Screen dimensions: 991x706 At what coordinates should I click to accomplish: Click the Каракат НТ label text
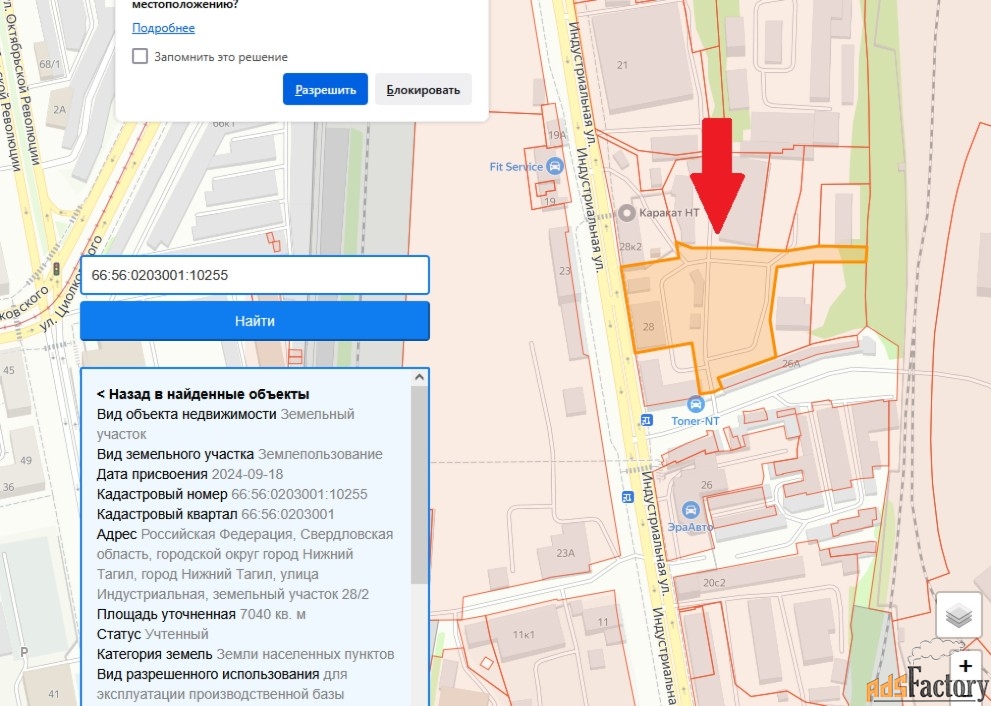pos(669,213)
